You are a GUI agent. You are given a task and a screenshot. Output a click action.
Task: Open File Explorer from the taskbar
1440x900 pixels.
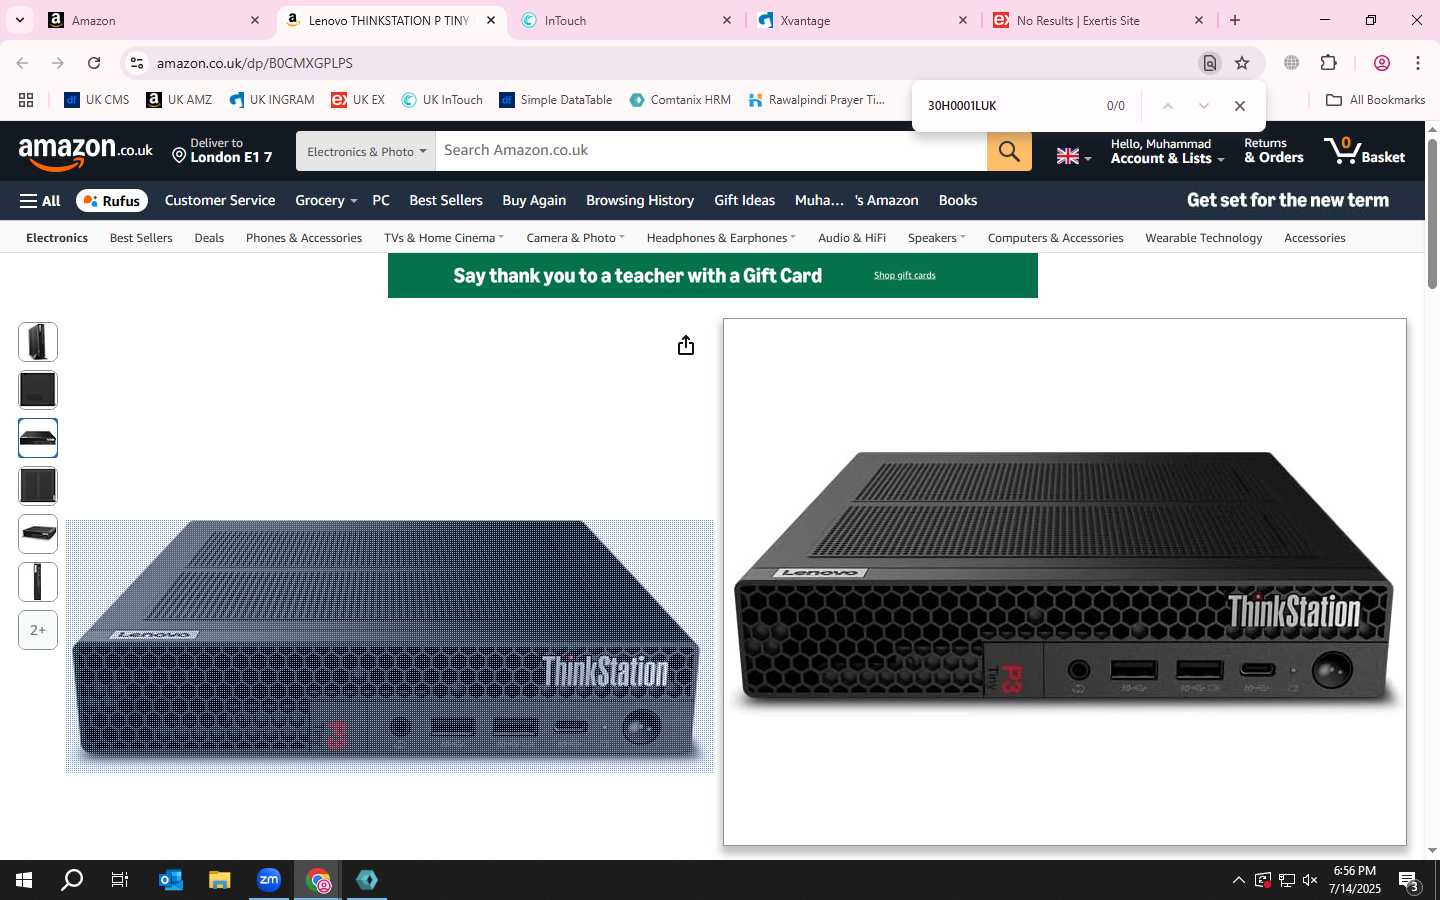pyautogui.click(x=219, y=880)
